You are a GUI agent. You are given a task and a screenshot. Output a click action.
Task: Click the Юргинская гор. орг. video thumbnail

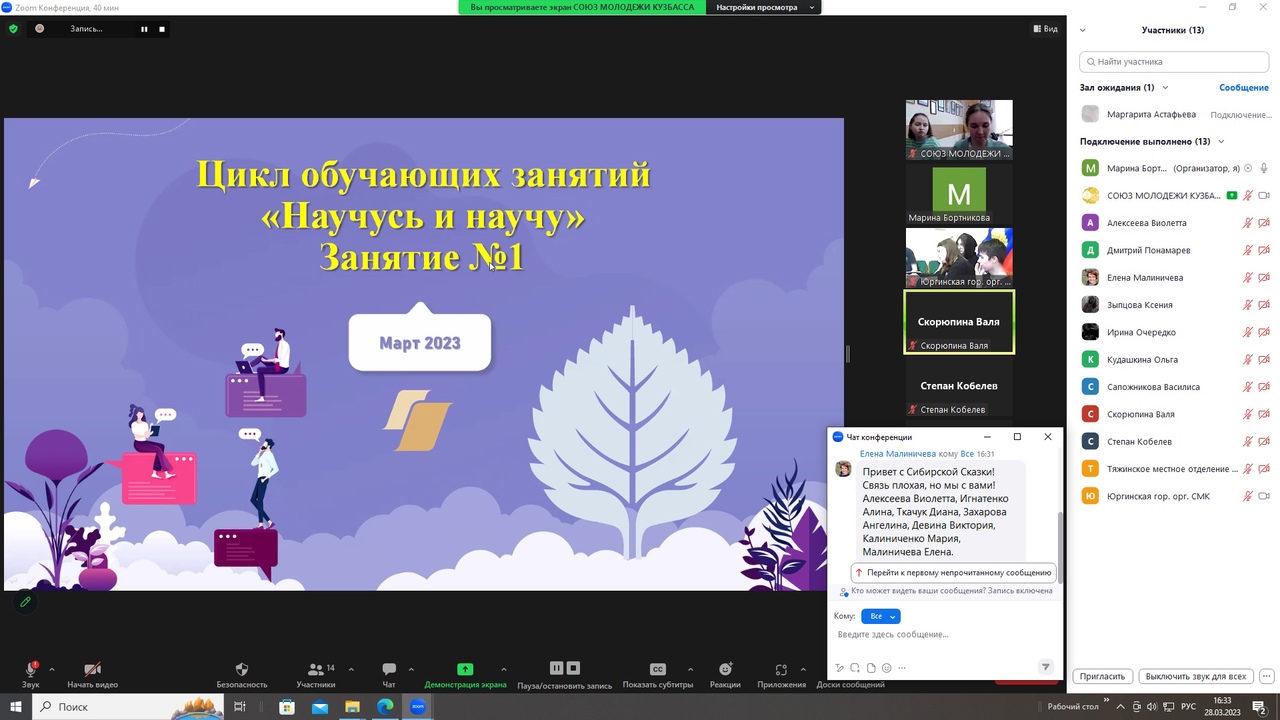click(x=959, y=258)
